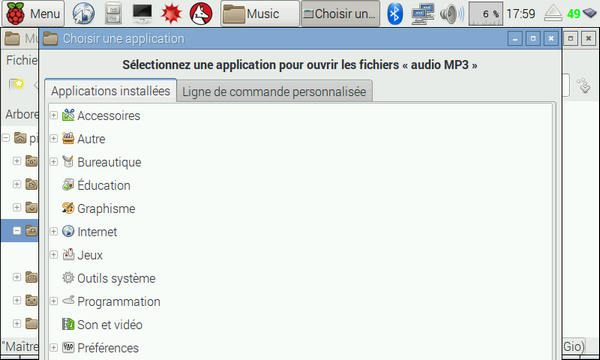The image size is (600, 360).
Task: Expand the Programmation category
Action: [x=54, y=301]
